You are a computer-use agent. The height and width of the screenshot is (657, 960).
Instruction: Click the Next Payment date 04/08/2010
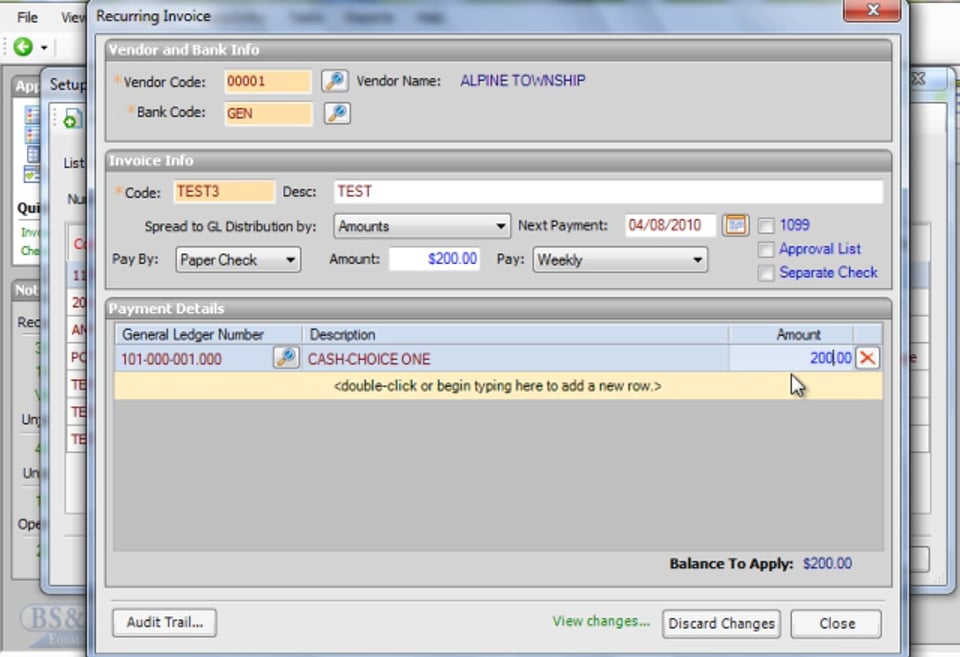670,225
